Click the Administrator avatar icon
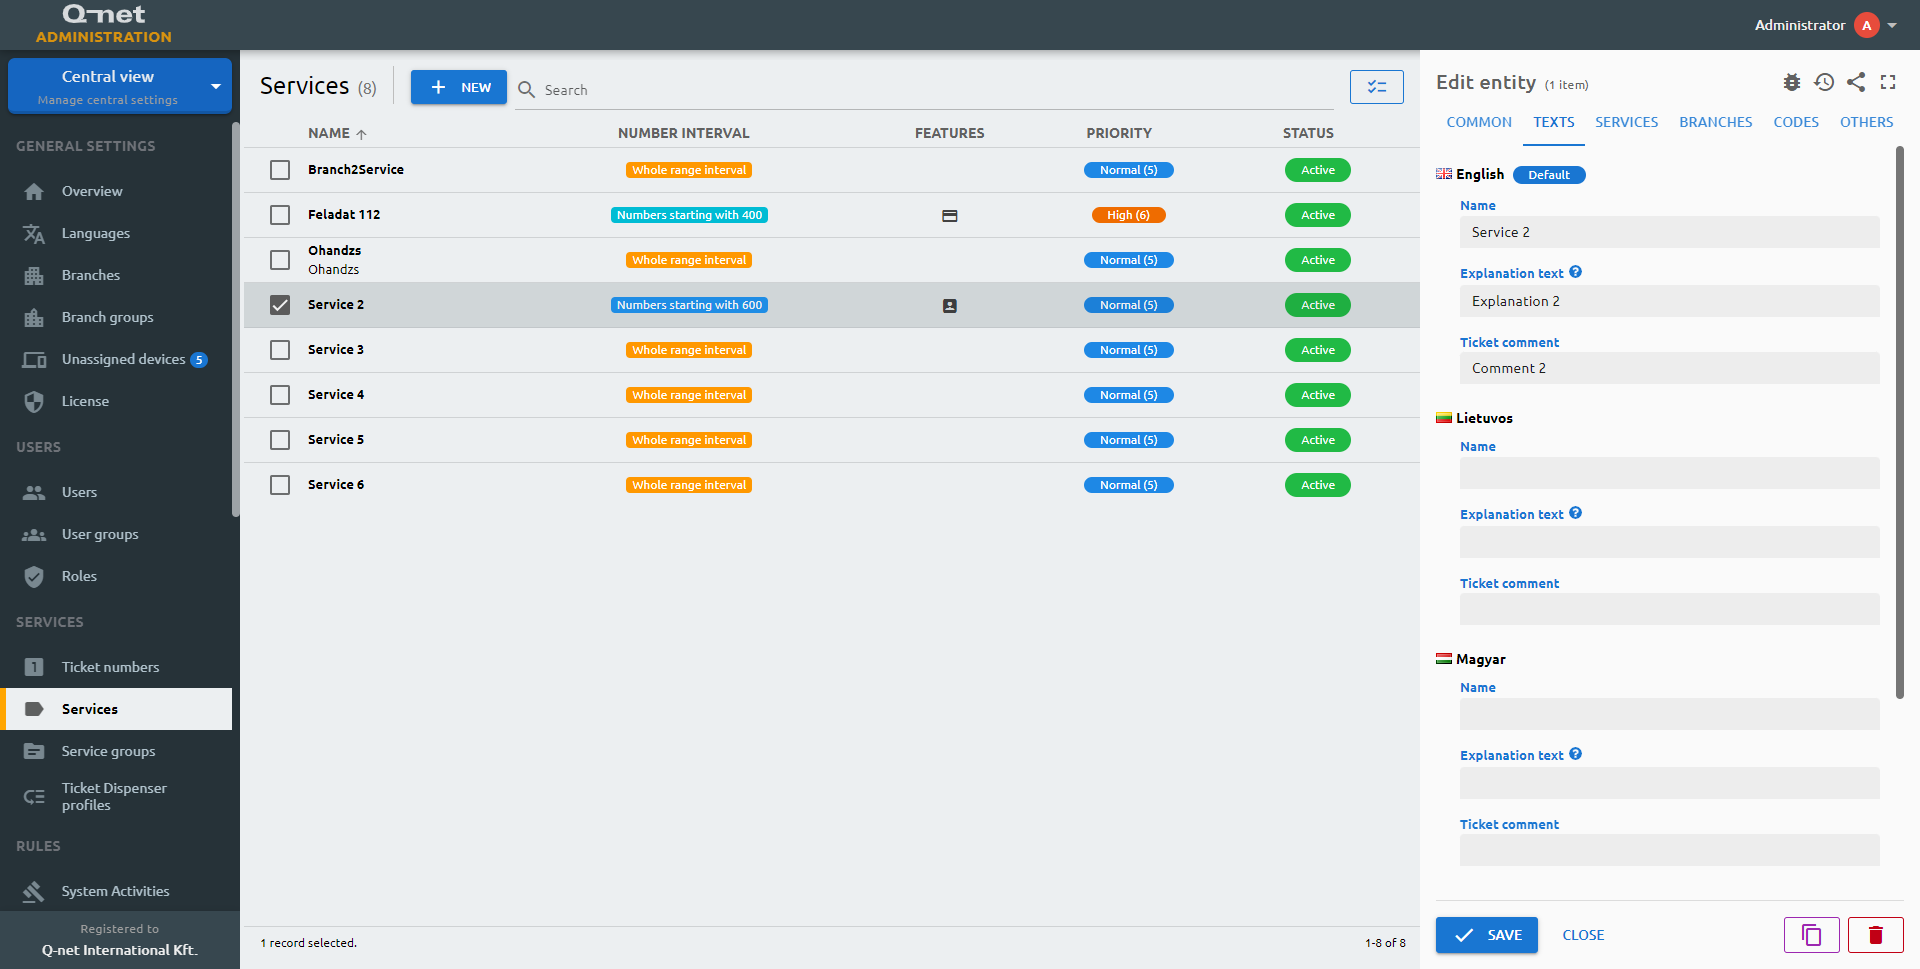Viewport: 1920px width, 969px height. coord(1866,25)
